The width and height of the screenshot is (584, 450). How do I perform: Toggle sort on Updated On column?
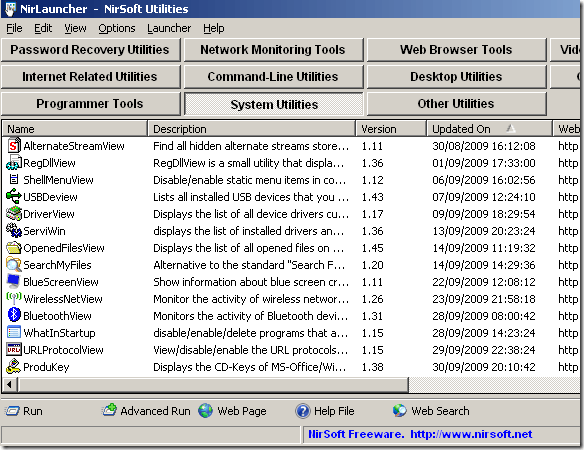489,129
